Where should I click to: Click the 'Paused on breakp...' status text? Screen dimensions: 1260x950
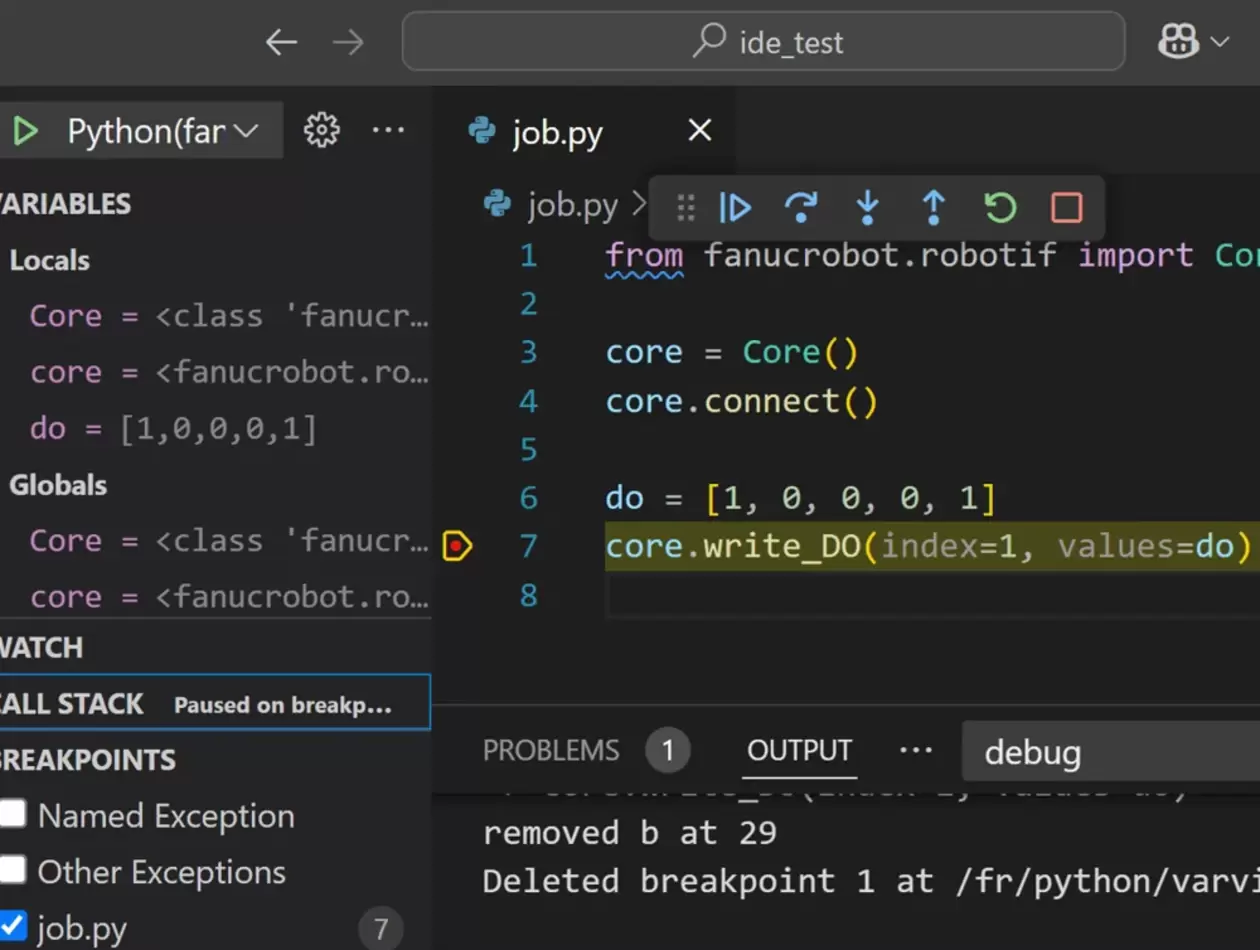click(282, 706)
